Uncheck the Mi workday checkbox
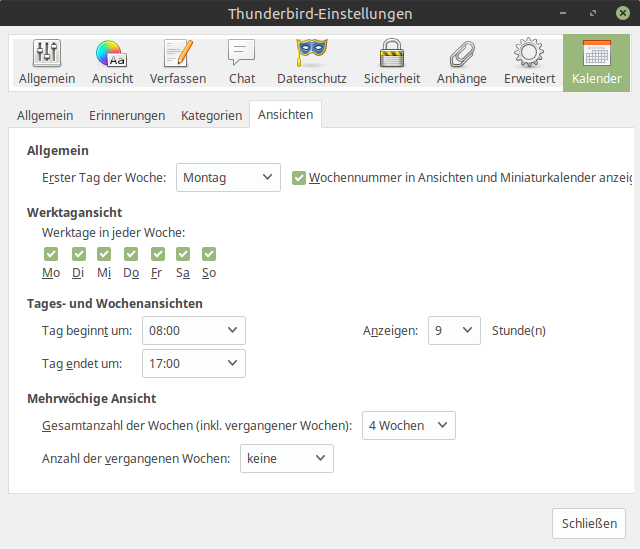Viewport: 640px width, 549px height. click(x=104, y=254)
